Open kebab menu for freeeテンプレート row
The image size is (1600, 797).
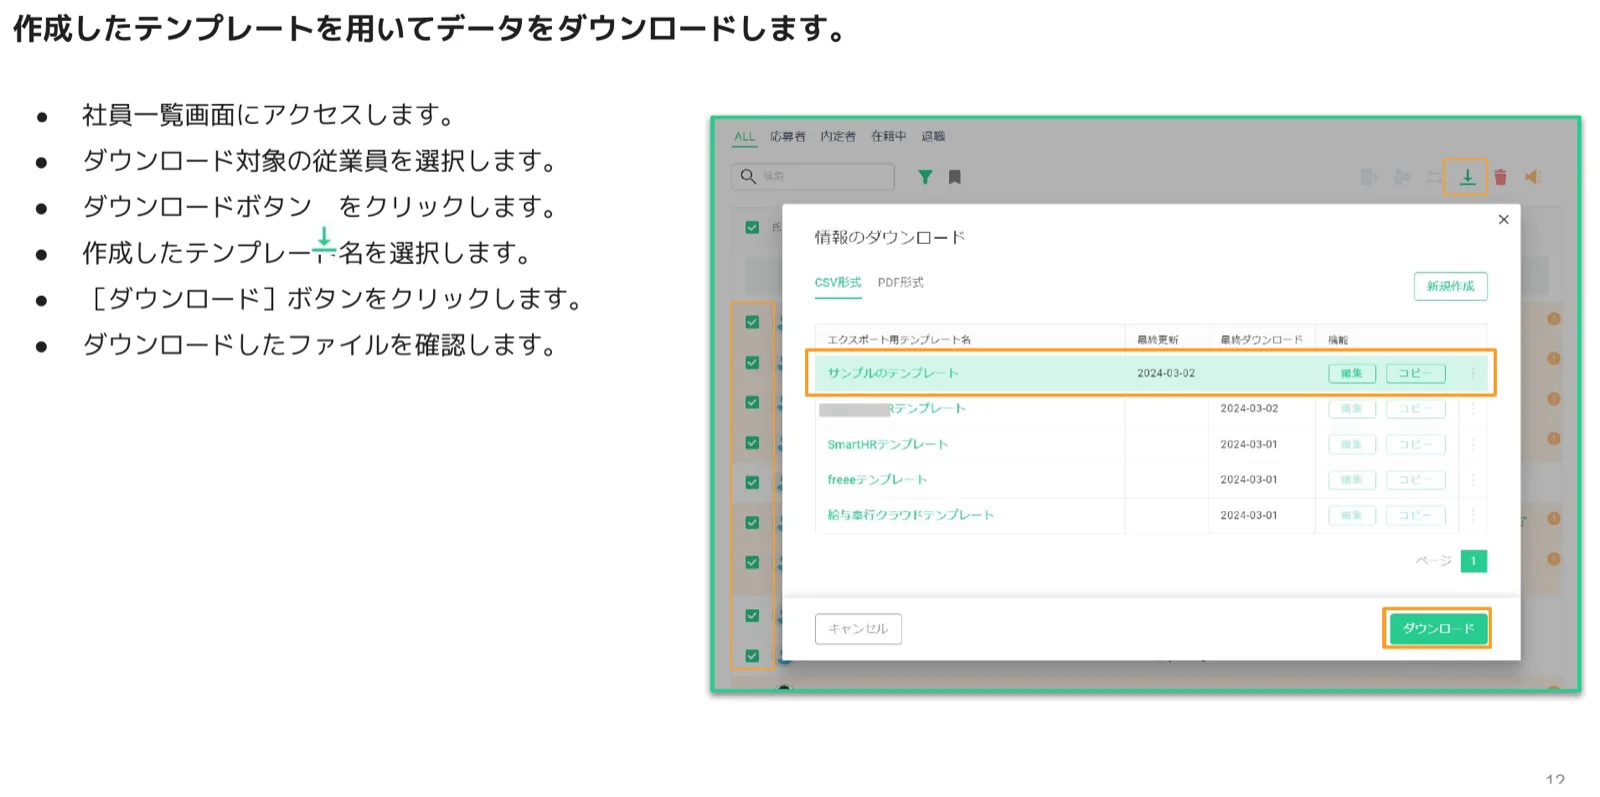coord(1472,480)
